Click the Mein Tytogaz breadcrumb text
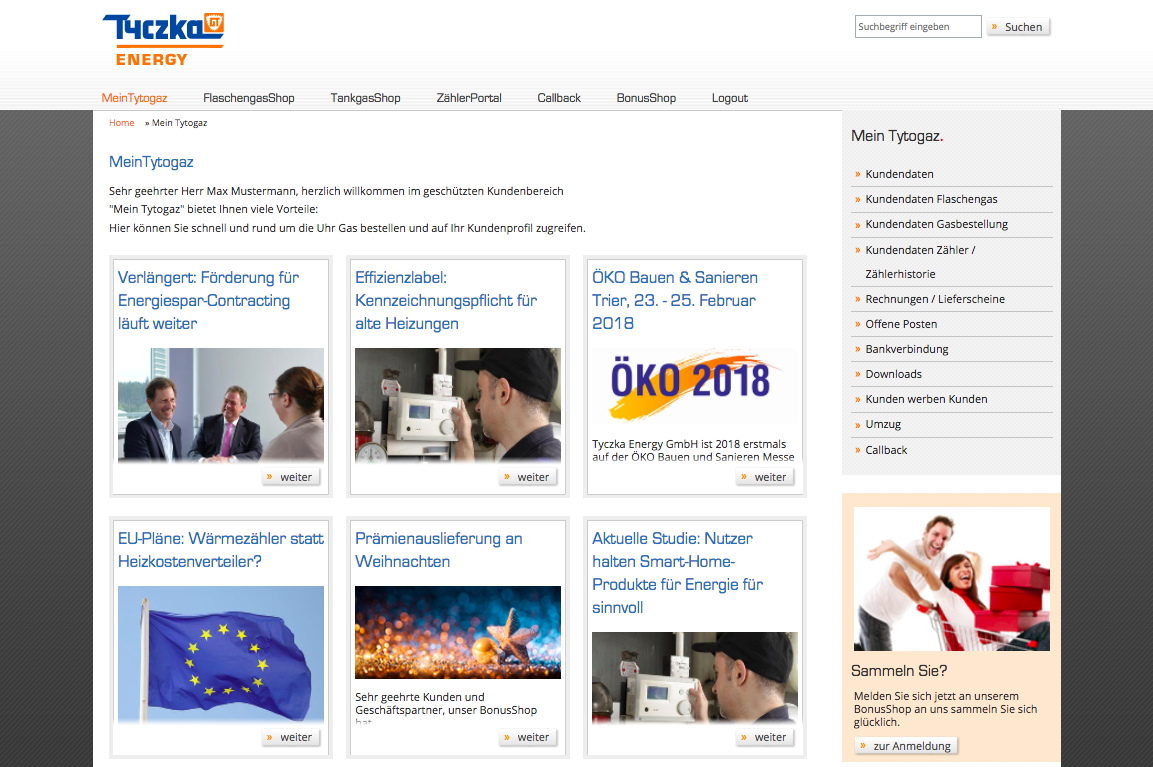The image size is (1153, 767). click(x=179, y=123)
